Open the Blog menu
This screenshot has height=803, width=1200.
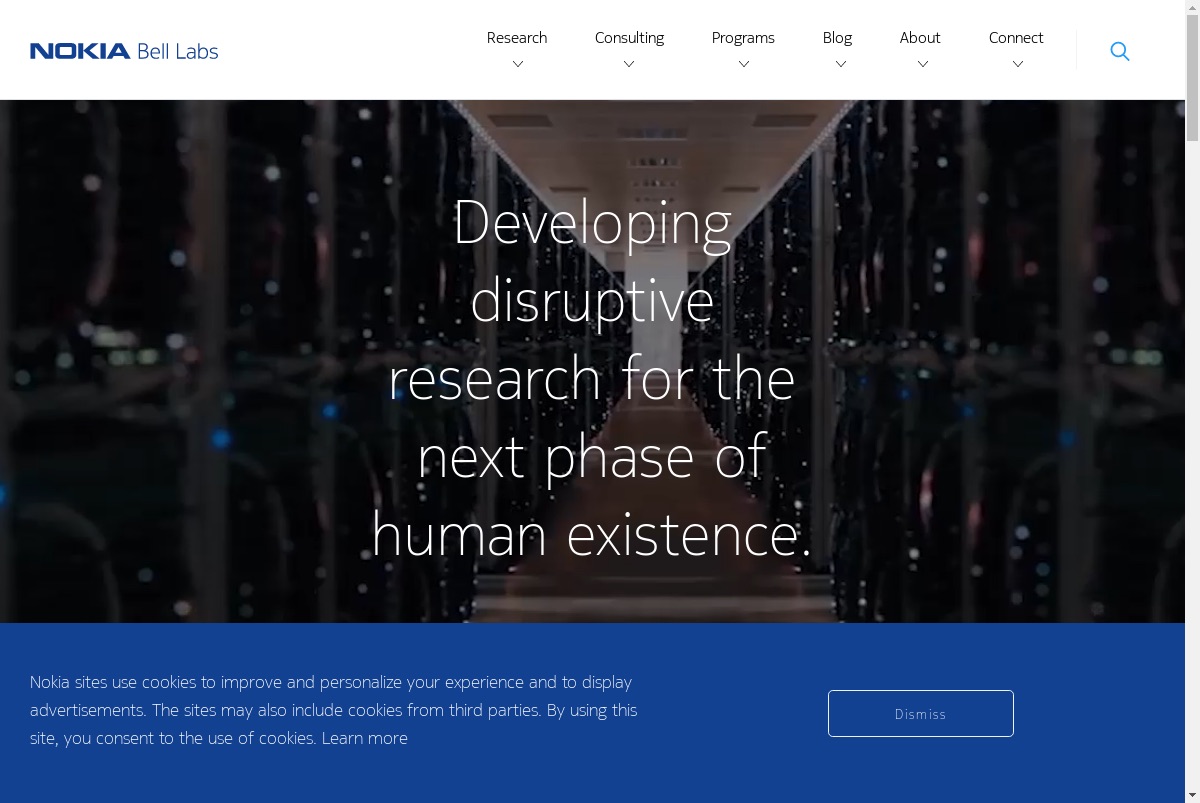coord(837,38)
